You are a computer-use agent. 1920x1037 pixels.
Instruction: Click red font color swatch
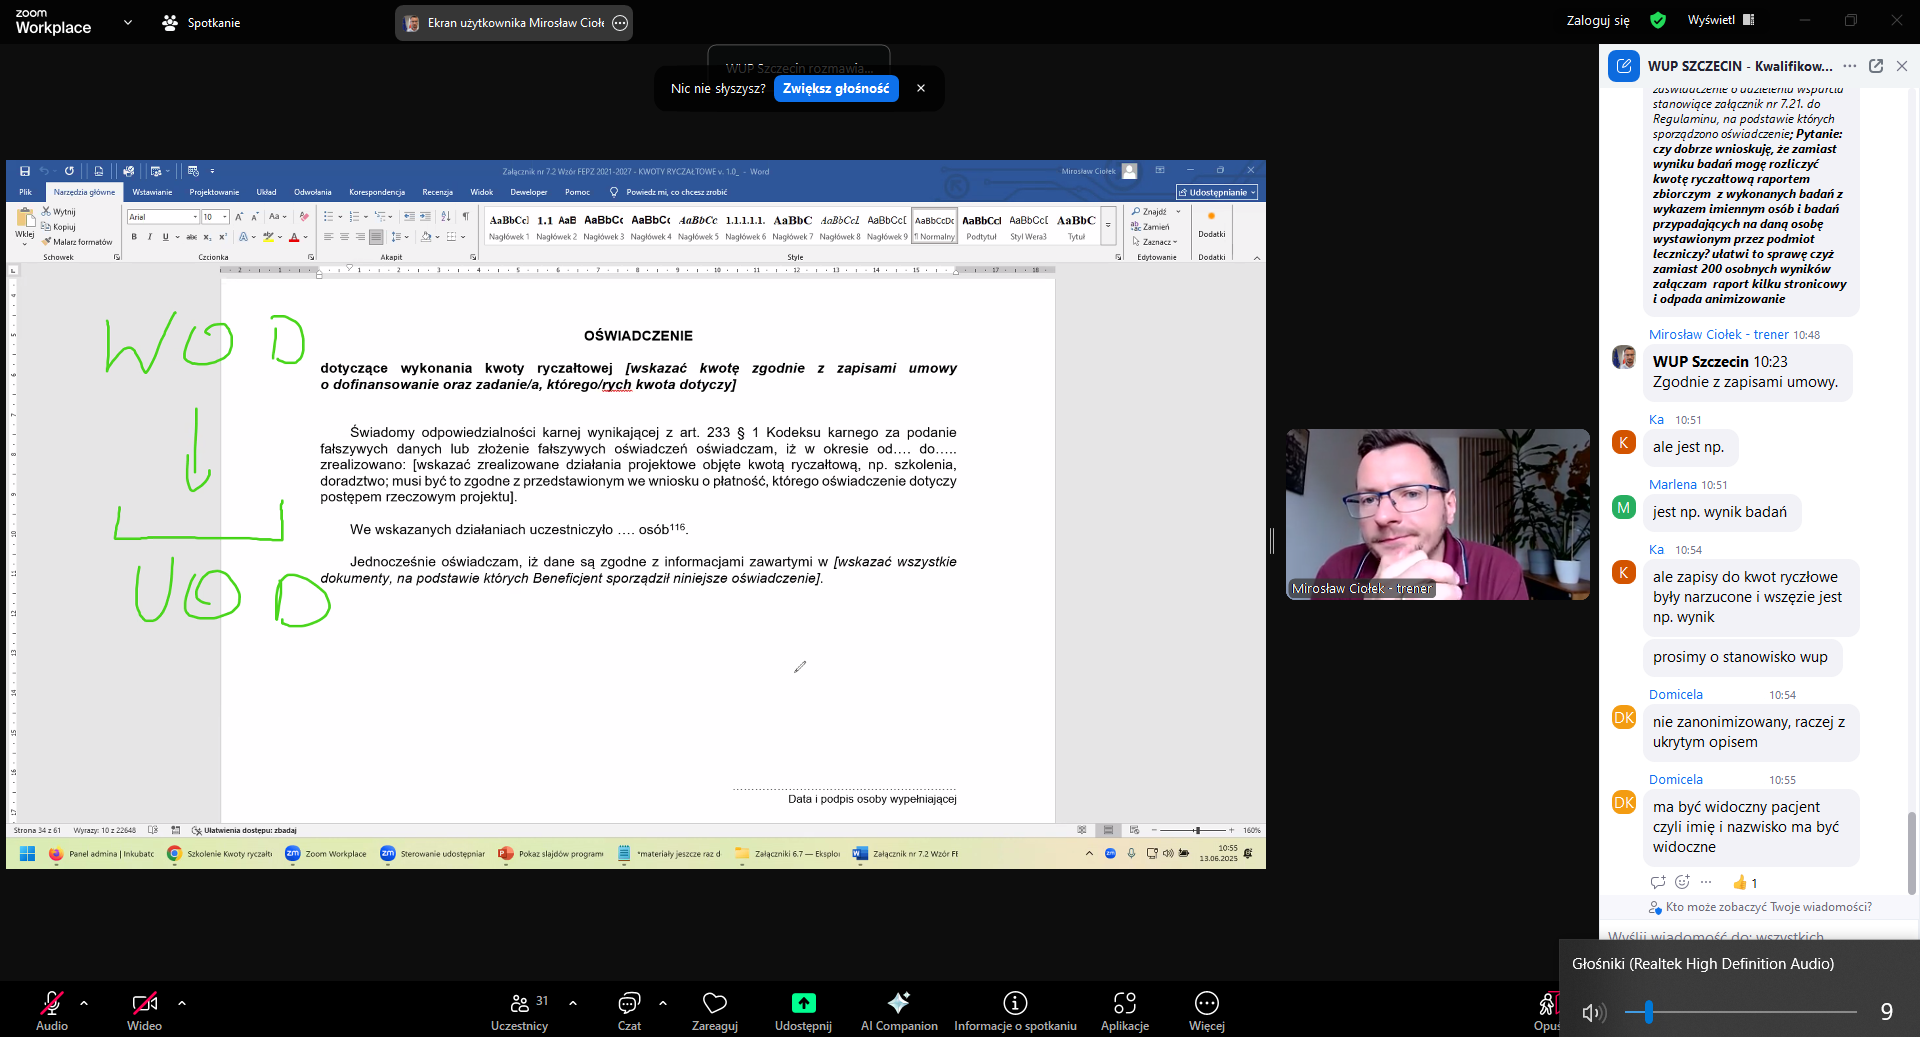pyautogui.click(x=294, y=237)
